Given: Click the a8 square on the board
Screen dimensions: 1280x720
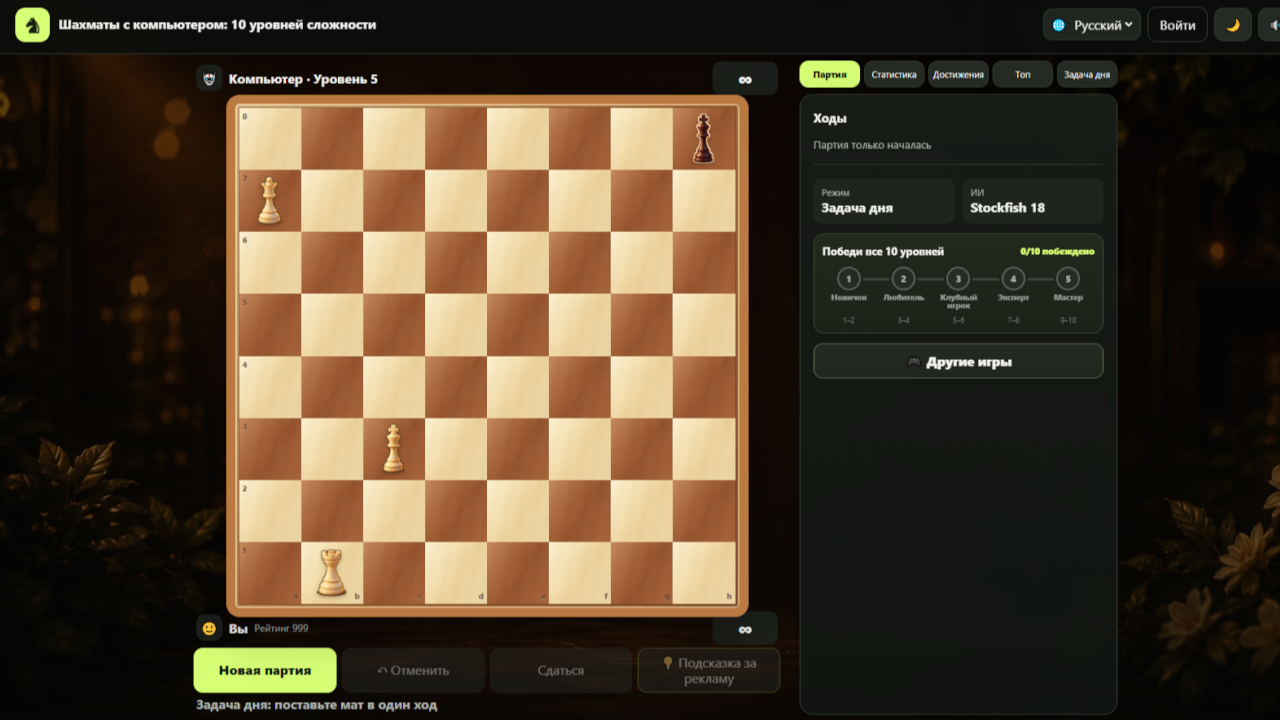Looking at the screenshot, I should pyautogui.click(x=269, y=139).
